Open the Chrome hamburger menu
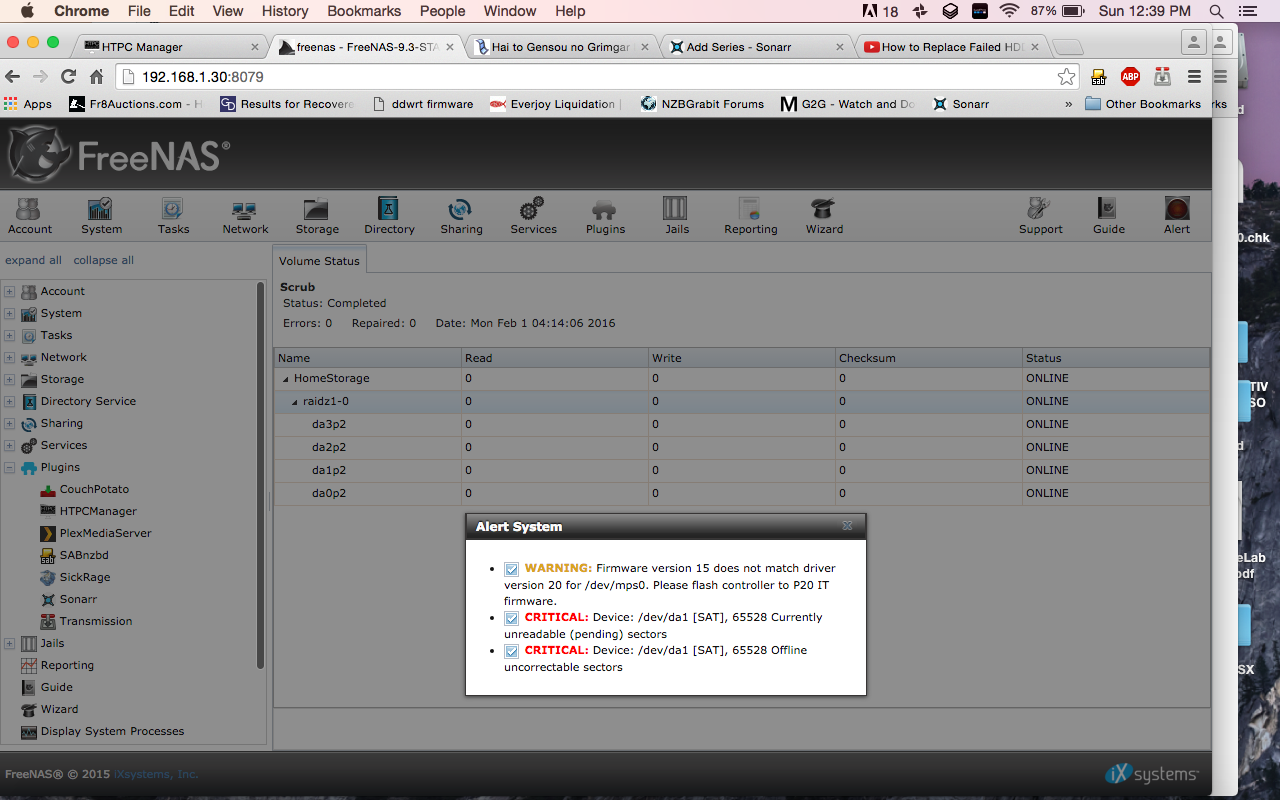 click(x=1194, y=77)
